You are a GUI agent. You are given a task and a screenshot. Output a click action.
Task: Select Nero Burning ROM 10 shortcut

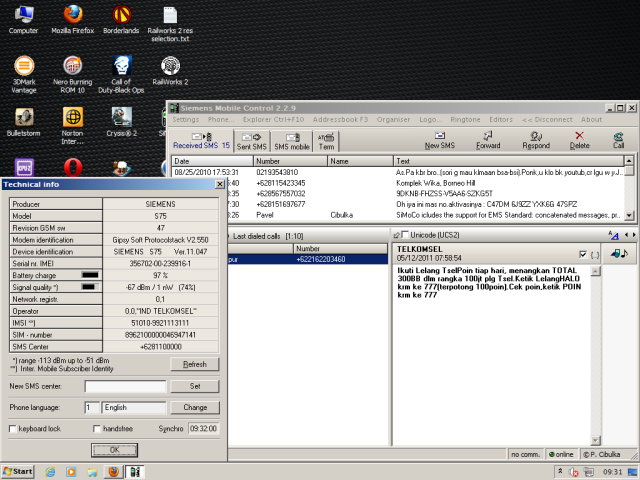(73, 74)
